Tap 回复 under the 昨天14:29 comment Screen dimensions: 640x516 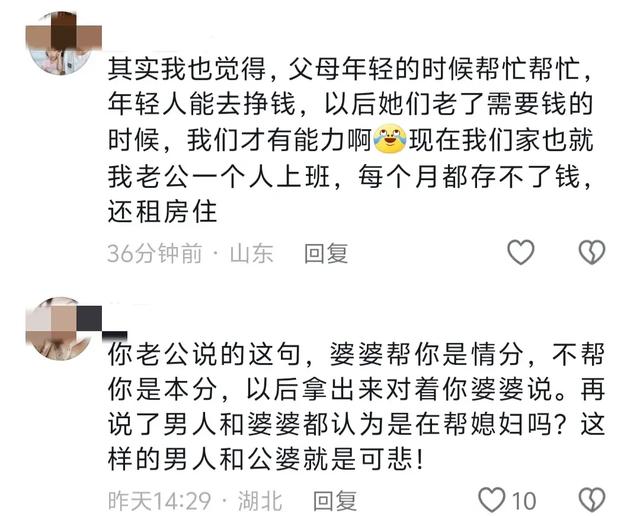335,500
